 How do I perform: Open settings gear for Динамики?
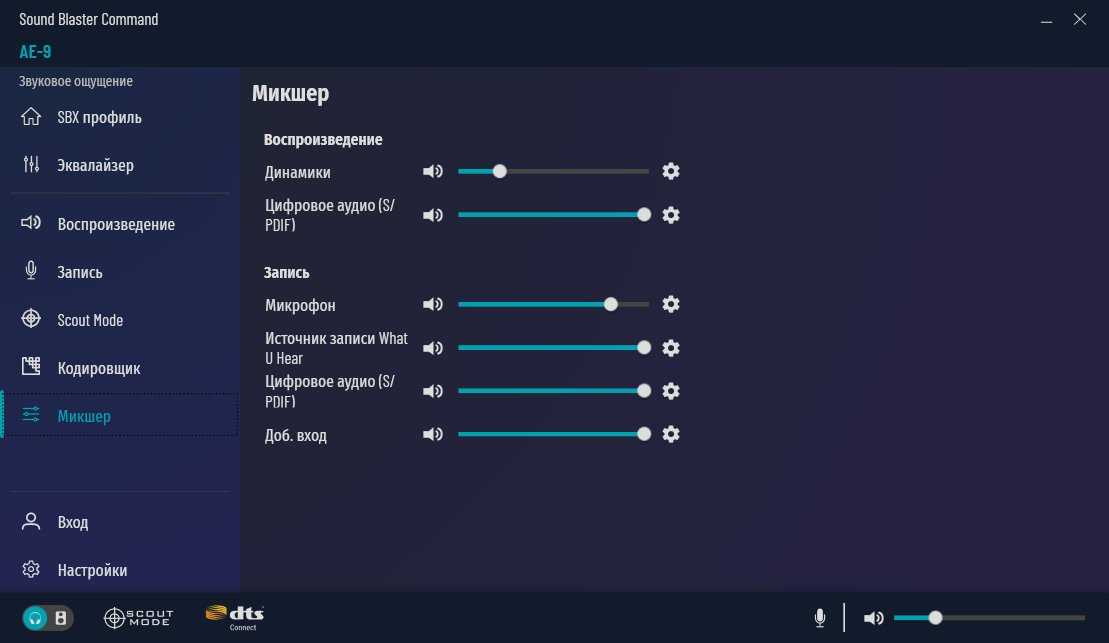(671, 171)
